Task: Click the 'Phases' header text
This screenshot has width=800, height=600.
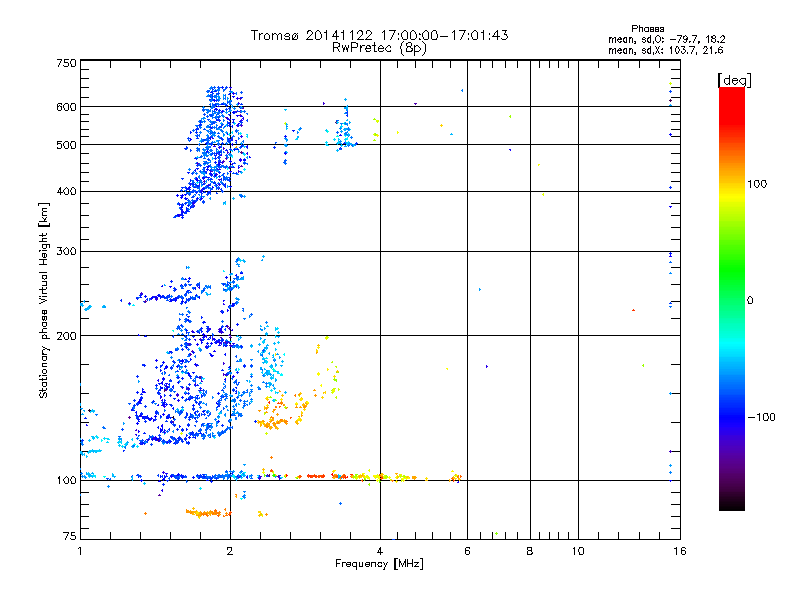Action: (x=647, y=29)
